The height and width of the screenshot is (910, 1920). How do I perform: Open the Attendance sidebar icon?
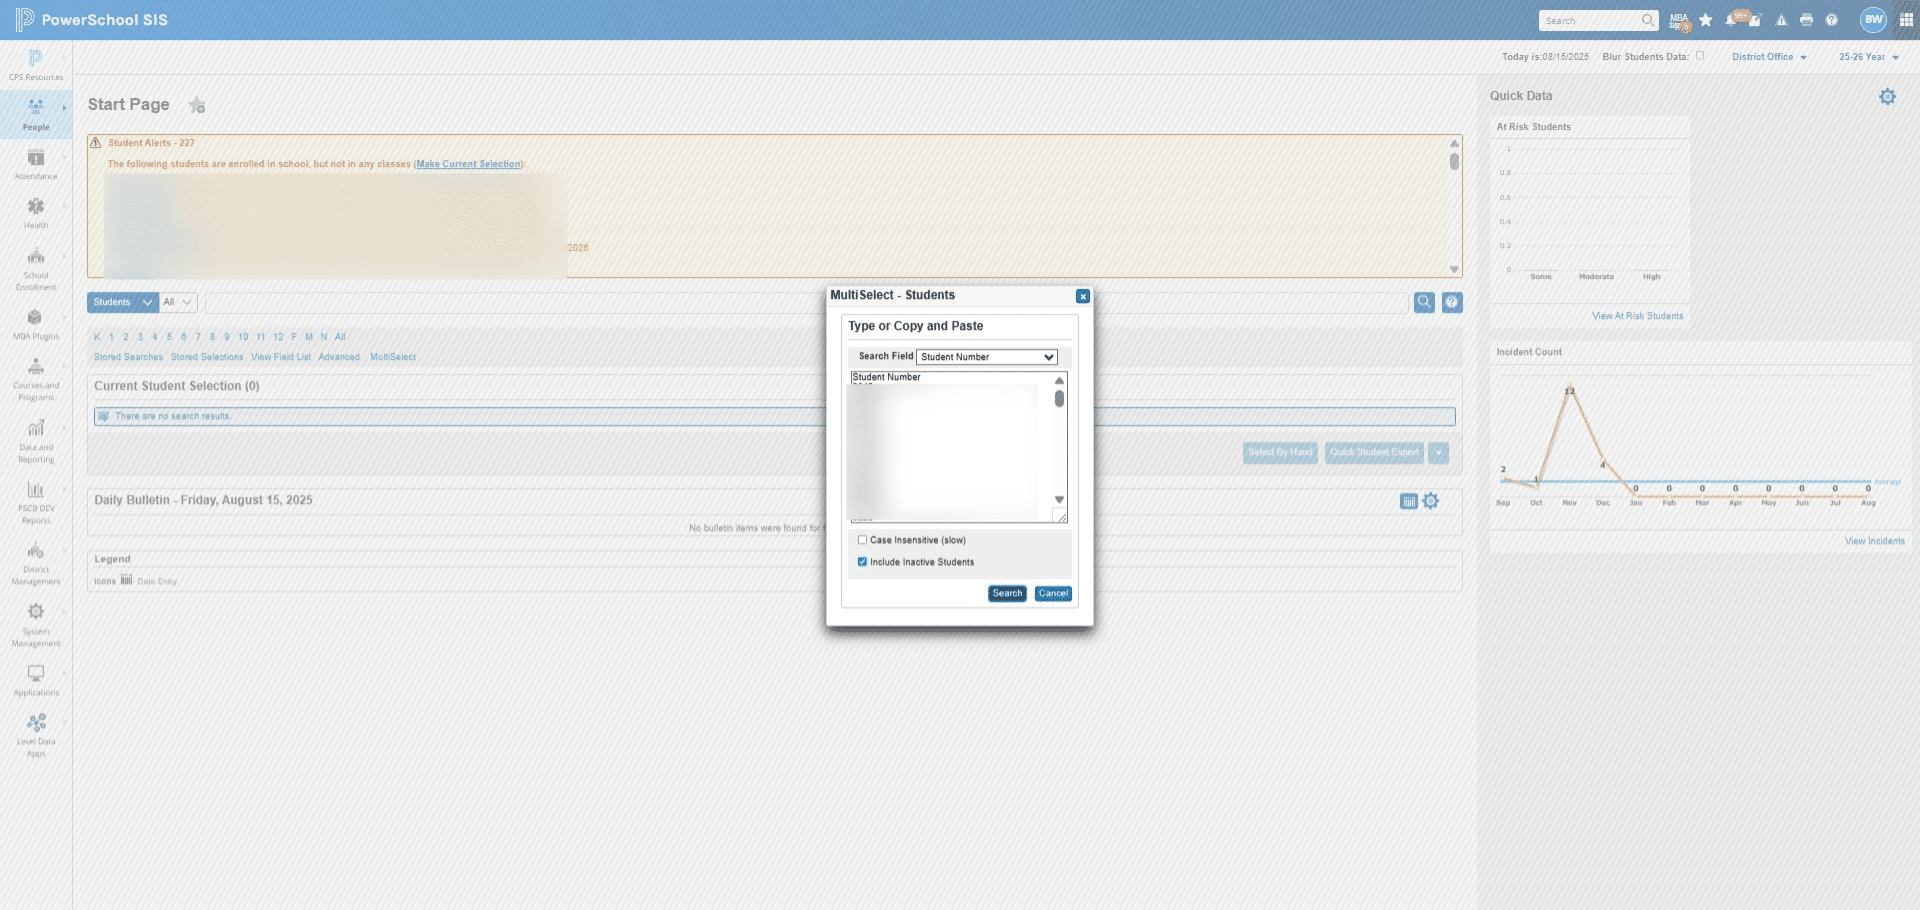coord(36,164)
